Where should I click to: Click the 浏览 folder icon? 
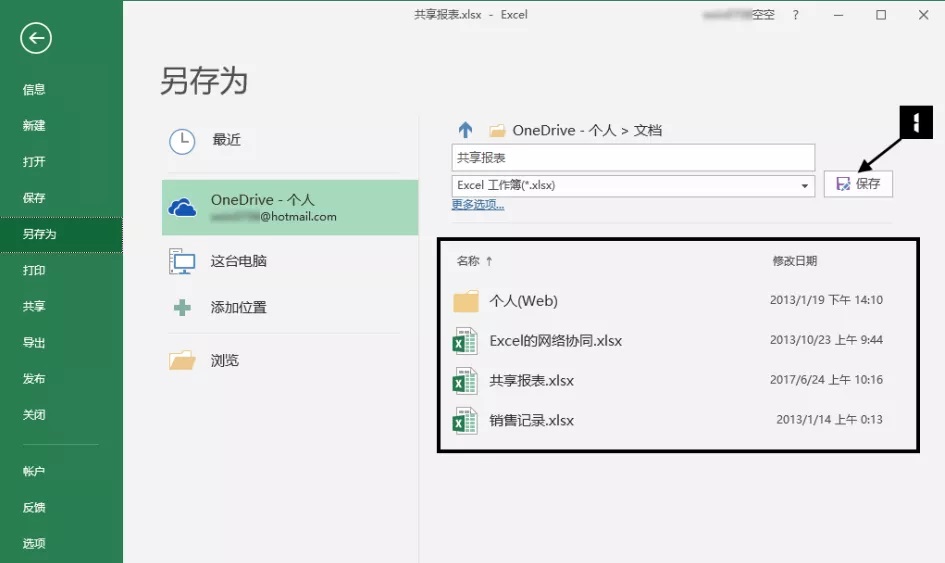182,360
